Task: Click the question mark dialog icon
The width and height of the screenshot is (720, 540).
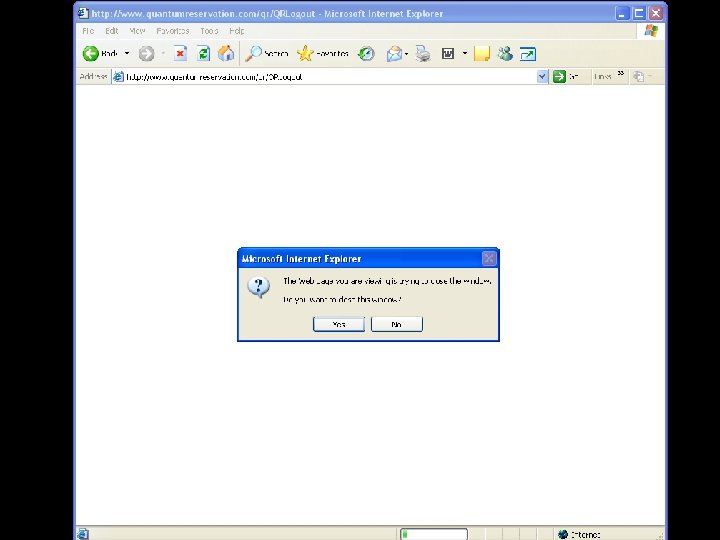Action: tap(259, 287)
